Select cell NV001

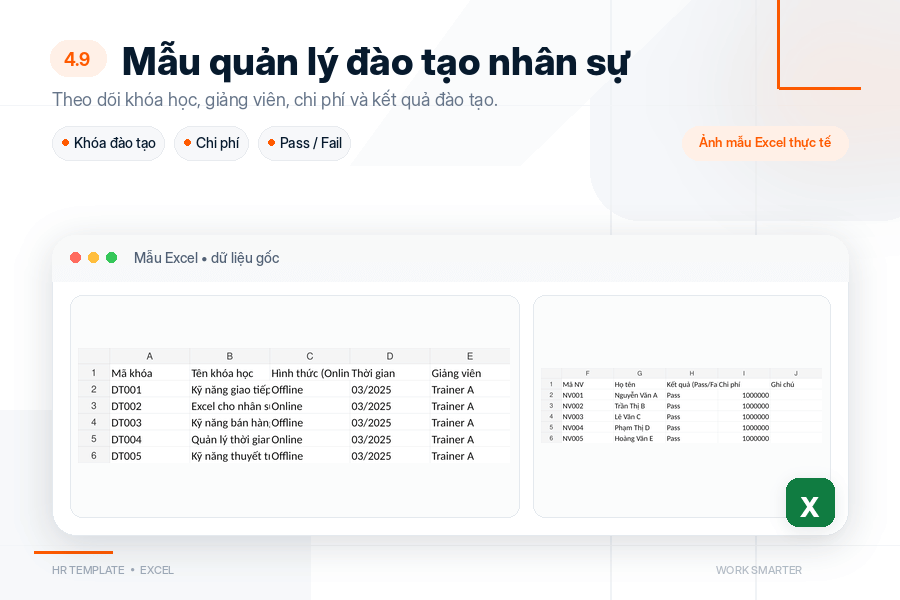pos(587,396)
